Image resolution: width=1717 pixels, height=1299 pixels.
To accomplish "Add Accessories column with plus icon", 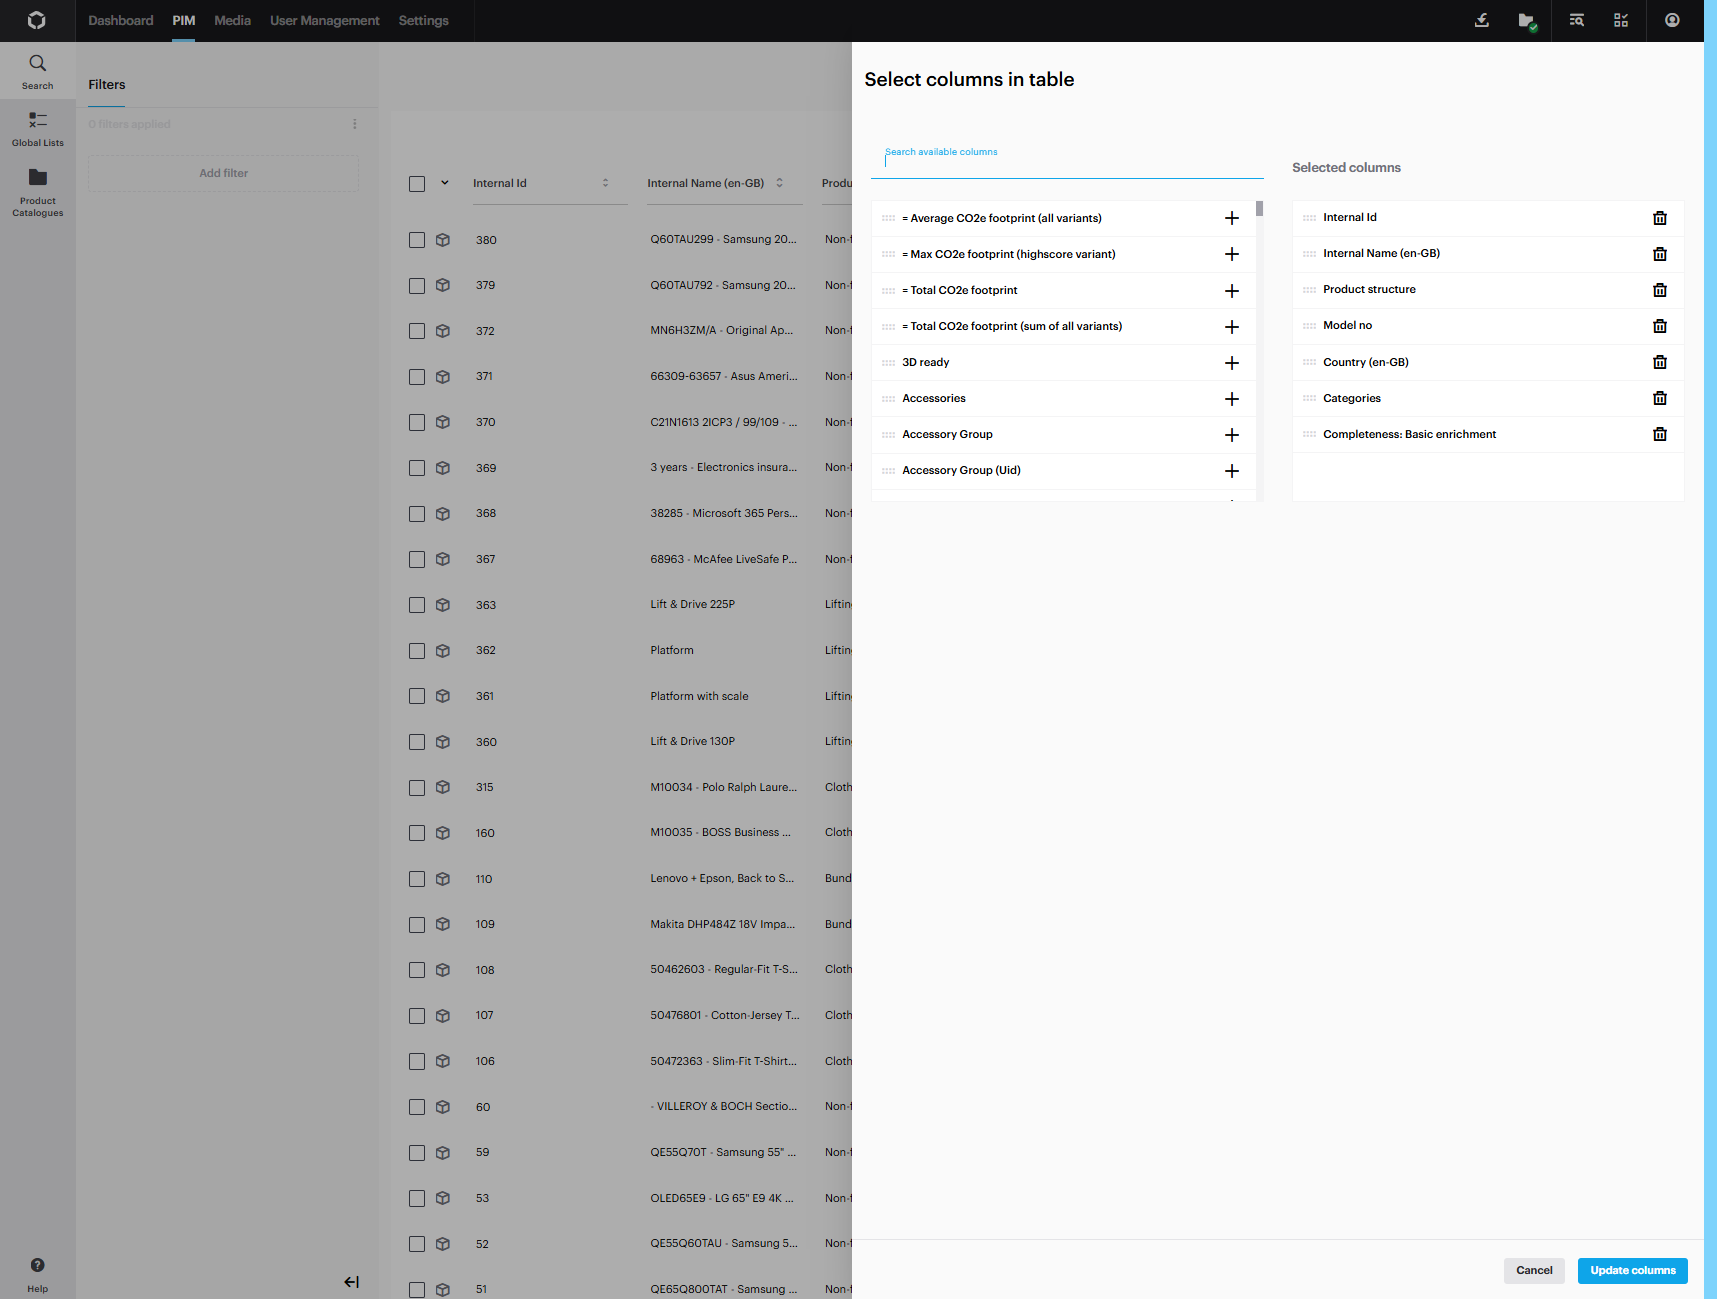I will click(1232, 399).
